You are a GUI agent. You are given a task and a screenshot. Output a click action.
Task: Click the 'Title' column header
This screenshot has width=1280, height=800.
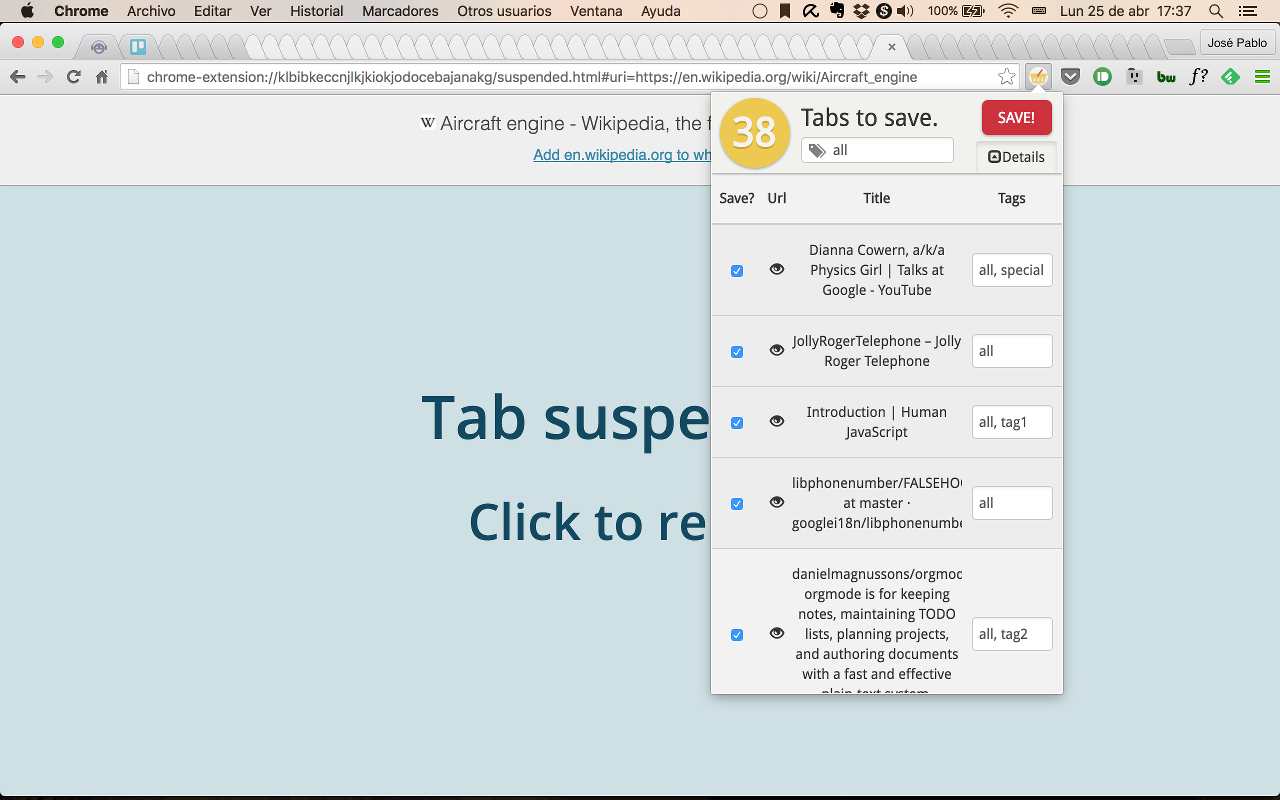877,198
